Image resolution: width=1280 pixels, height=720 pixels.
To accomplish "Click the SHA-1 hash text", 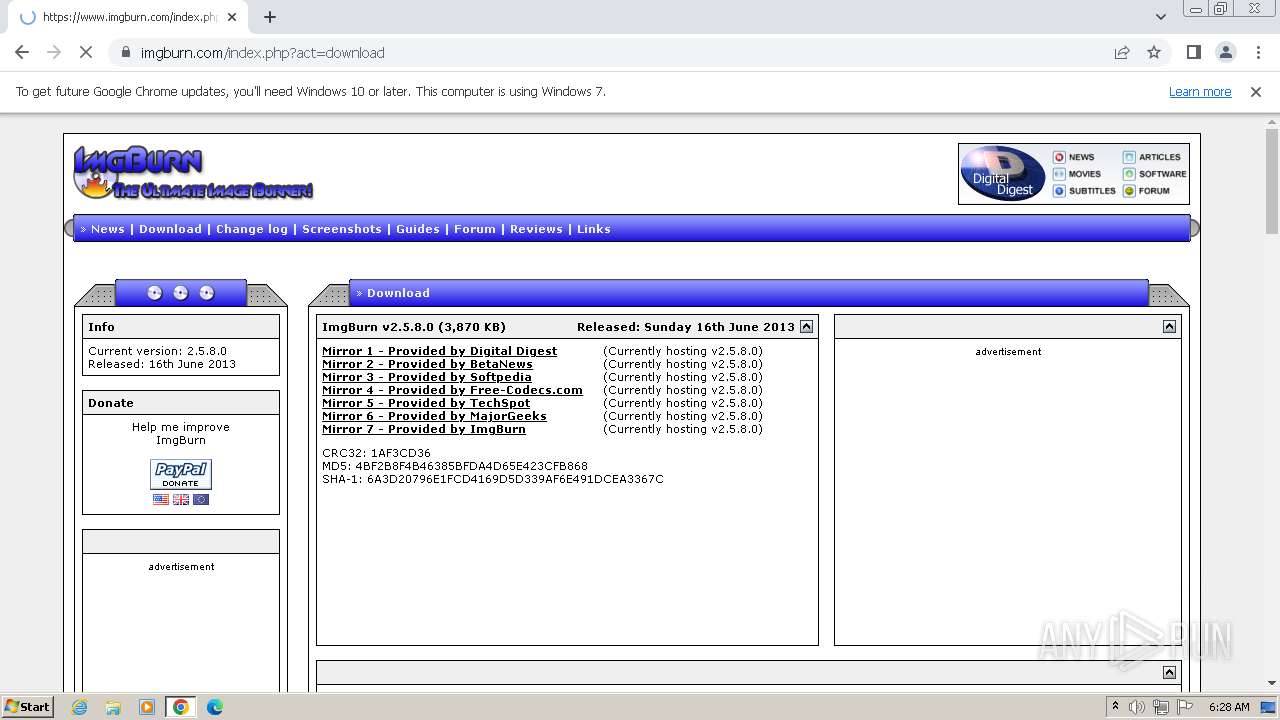I will (493, 479).
